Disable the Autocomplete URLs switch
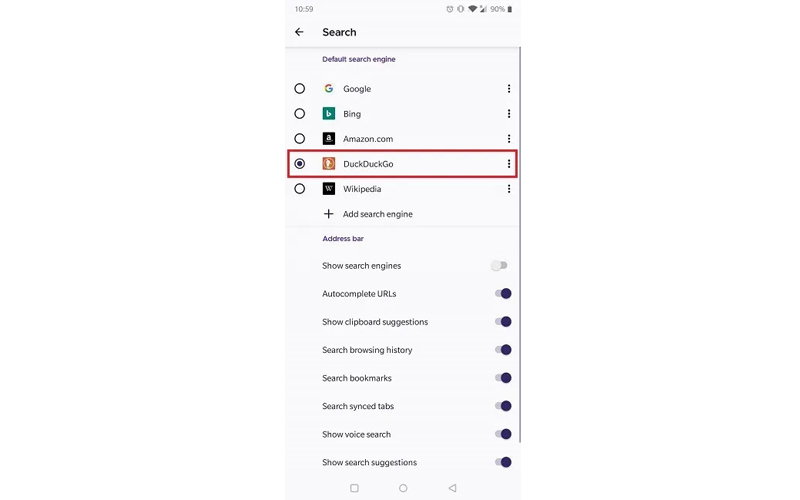 click(x=502, y=294)
